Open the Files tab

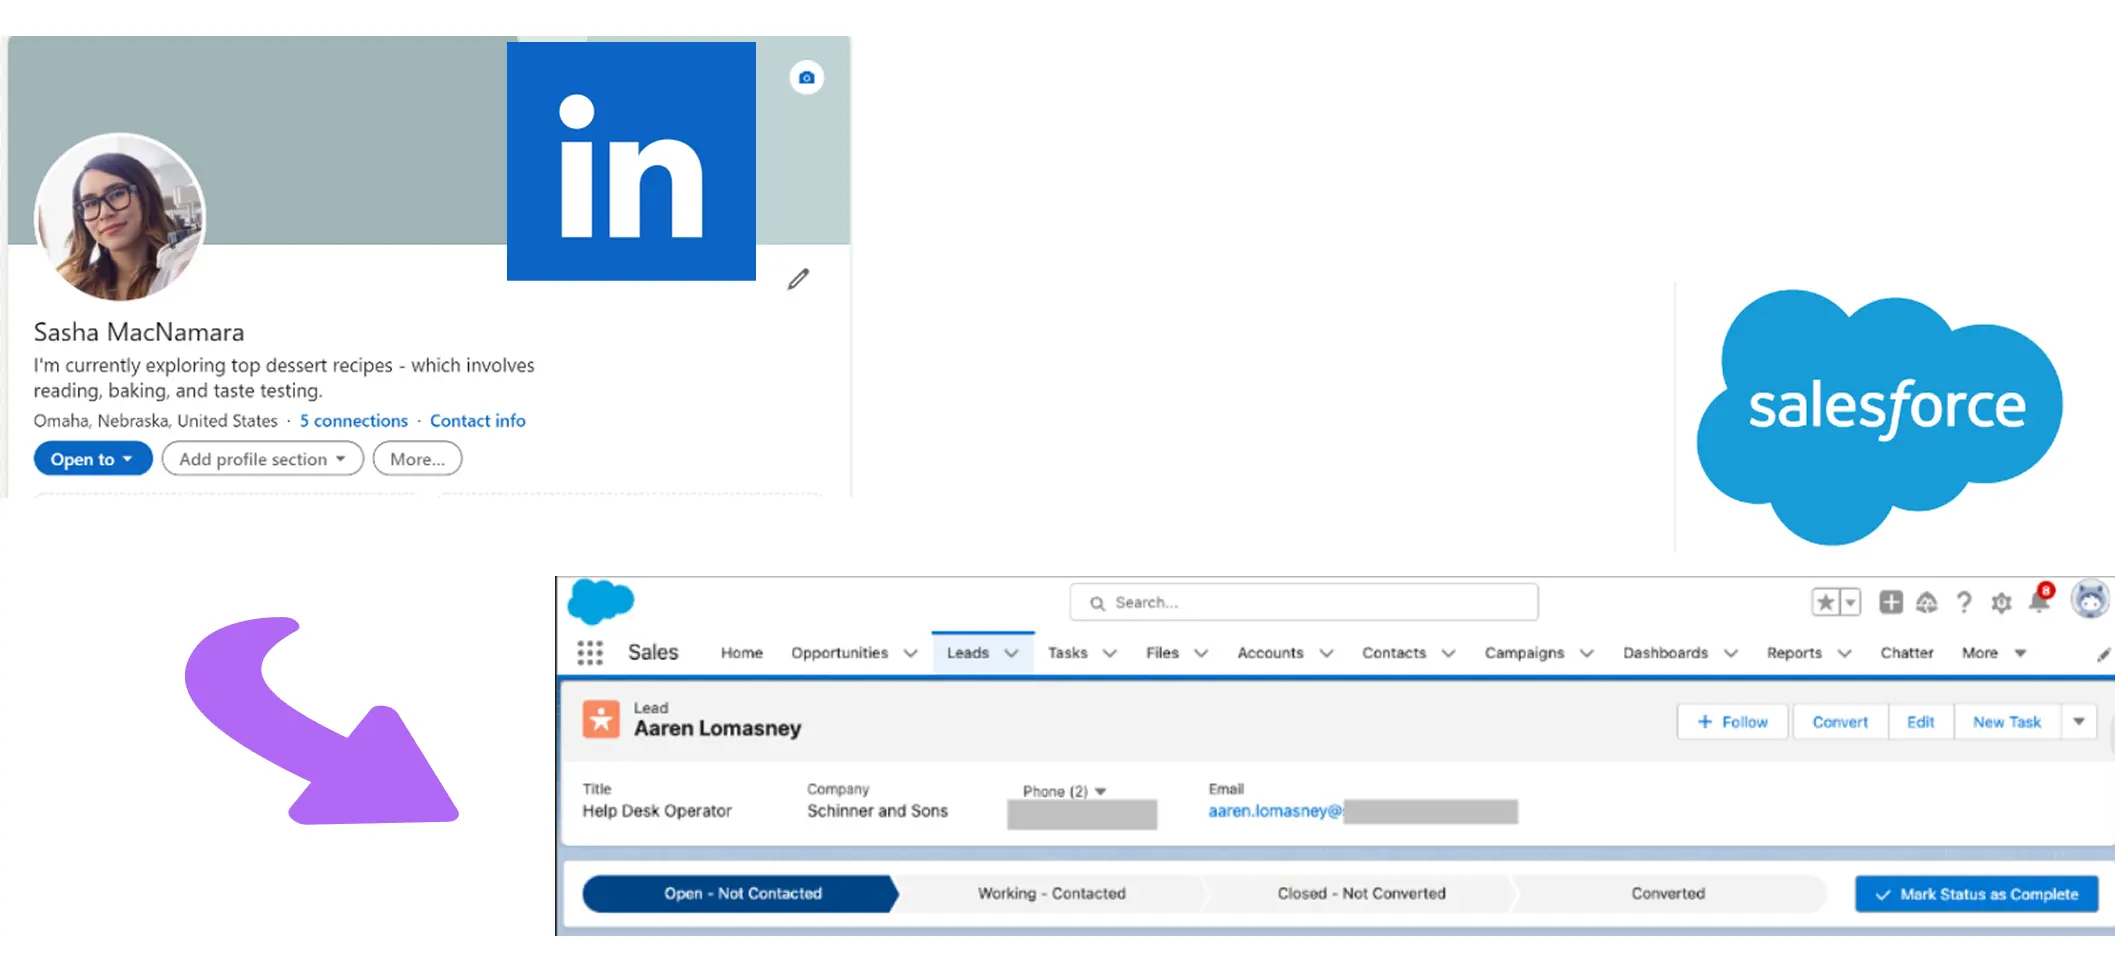(x=1163, y=653)
